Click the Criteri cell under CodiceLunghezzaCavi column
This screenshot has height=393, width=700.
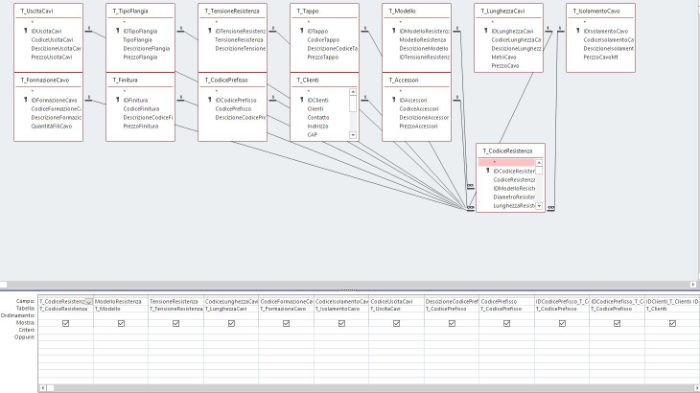[231, 330]
